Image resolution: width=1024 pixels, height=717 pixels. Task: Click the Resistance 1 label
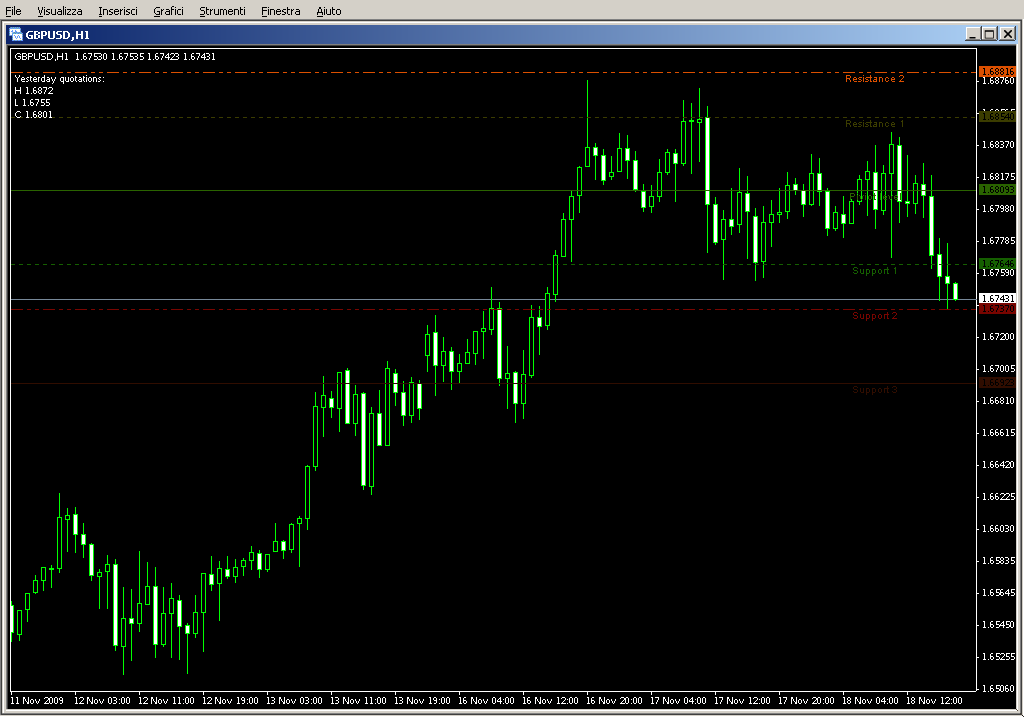874,124
